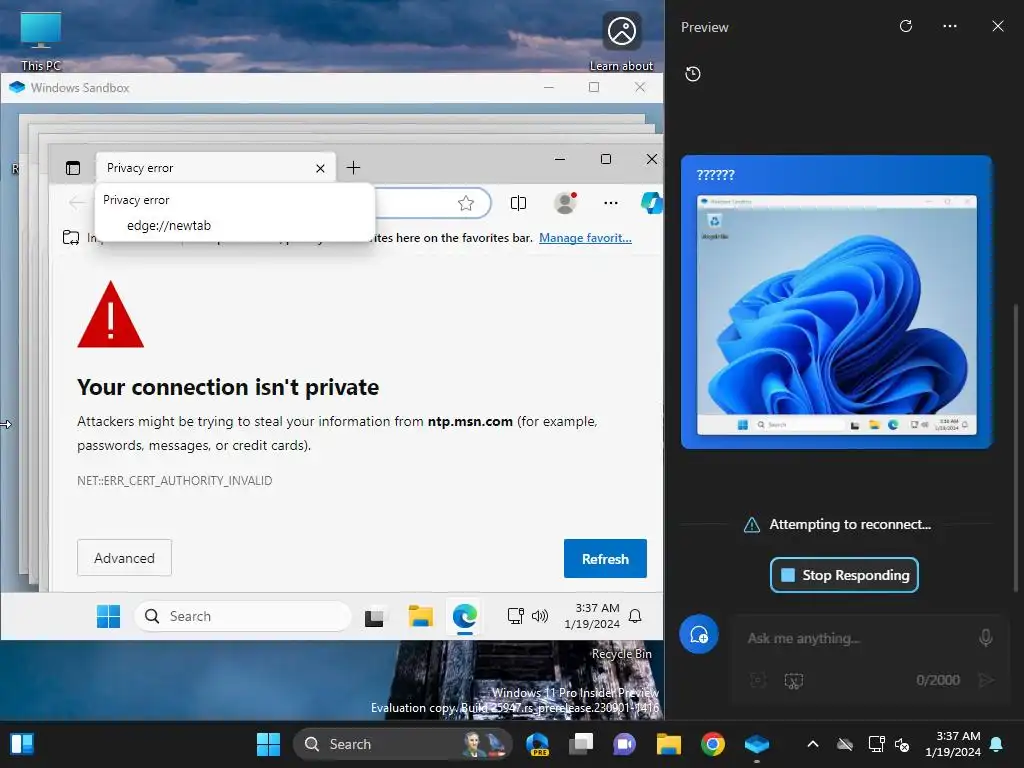The image size is (1024, 768).
Task: Click edge://newtab tooltip text
Action: coord(168,225)
